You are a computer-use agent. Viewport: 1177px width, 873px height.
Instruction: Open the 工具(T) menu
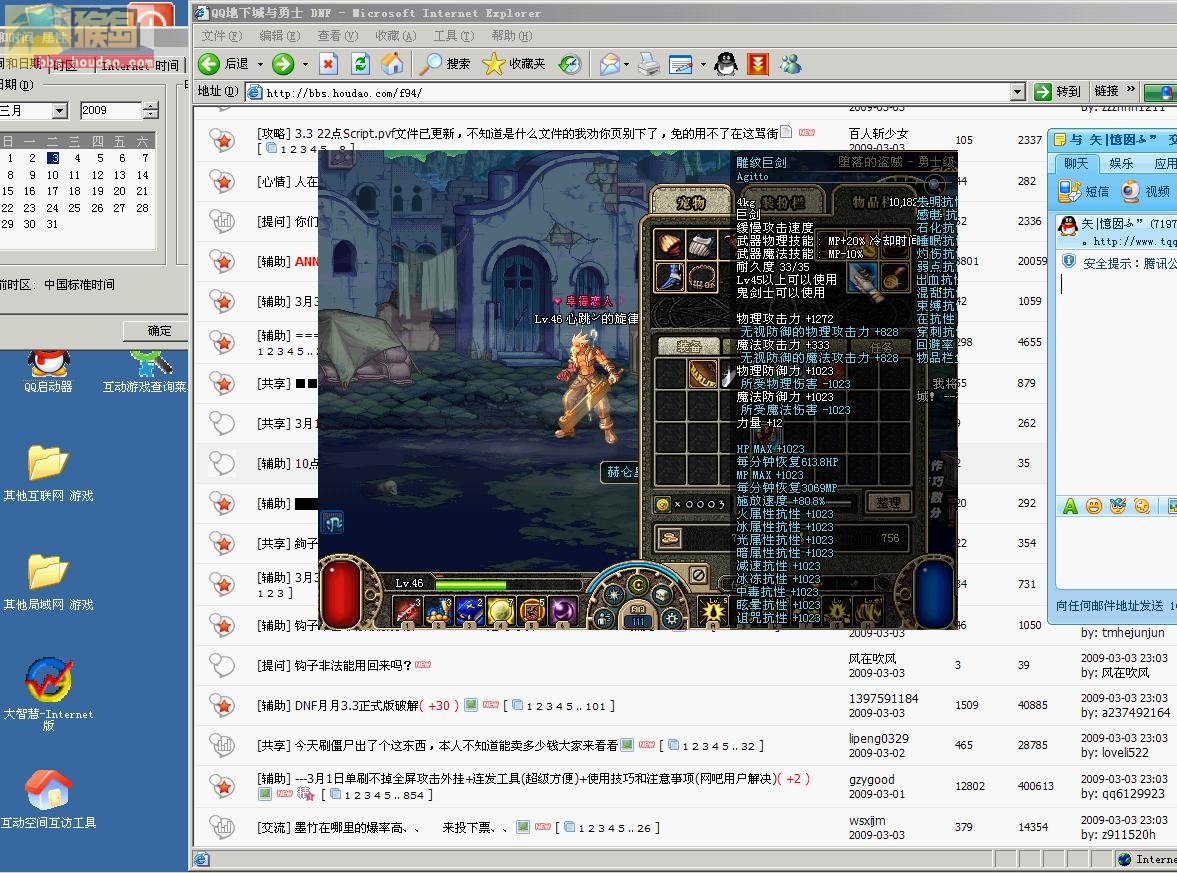click(x=453, y=35)
